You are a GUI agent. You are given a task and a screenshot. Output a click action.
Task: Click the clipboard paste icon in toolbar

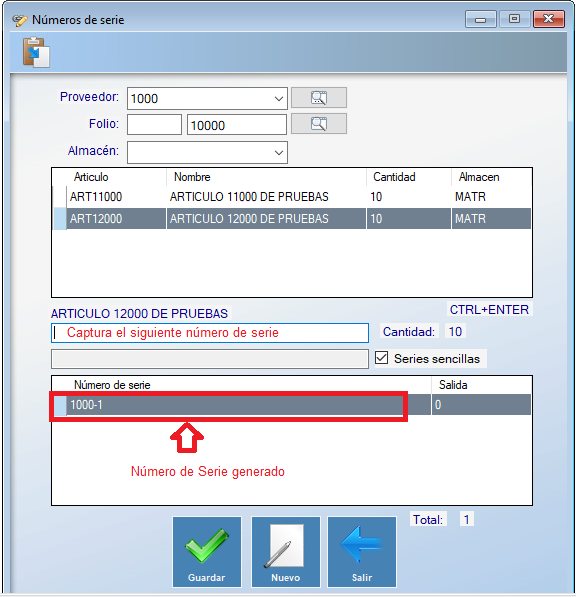(x=36, y=52)
